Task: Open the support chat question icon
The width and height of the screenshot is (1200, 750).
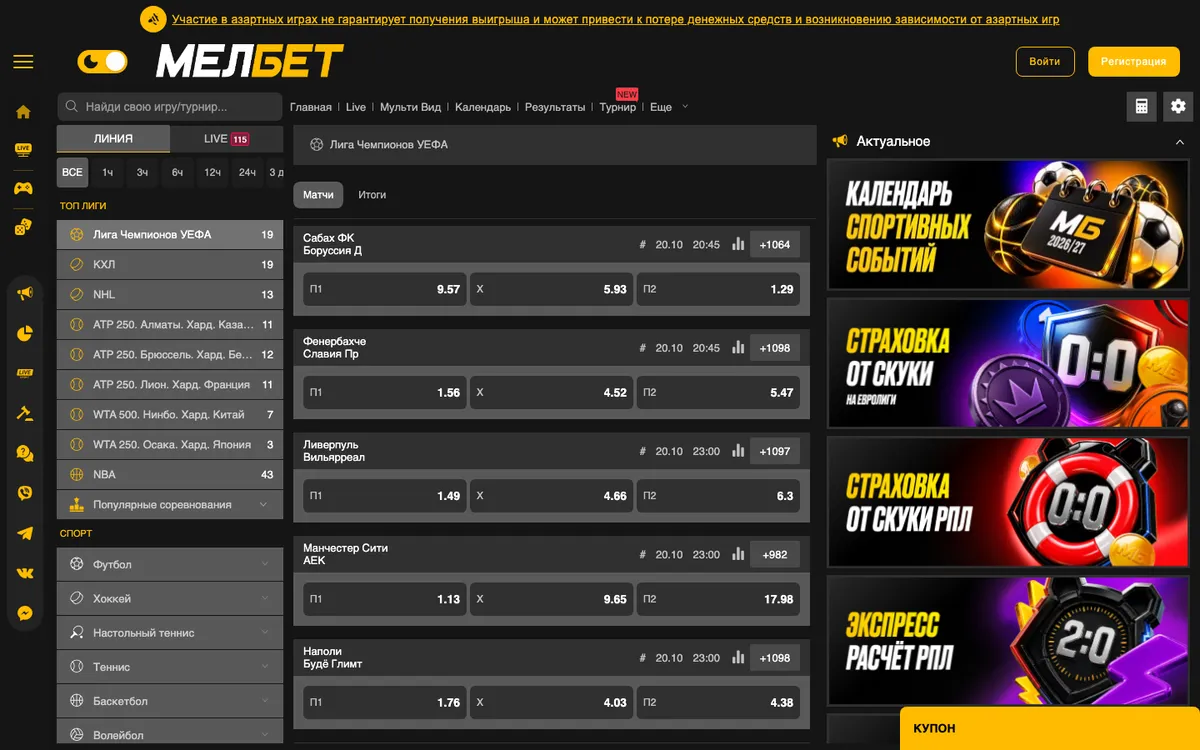Action: tap(25, 453)
